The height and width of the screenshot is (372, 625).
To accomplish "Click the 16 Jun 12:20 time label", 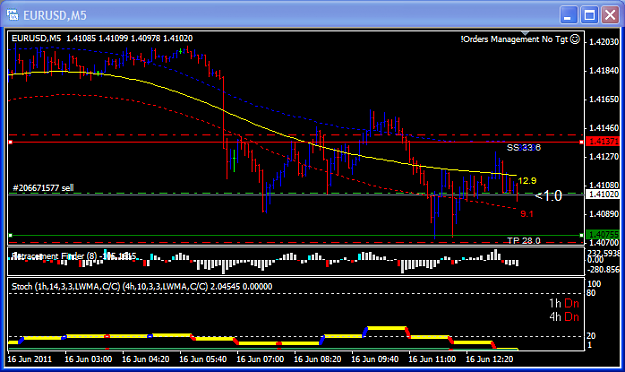I will tap(489, 359).
